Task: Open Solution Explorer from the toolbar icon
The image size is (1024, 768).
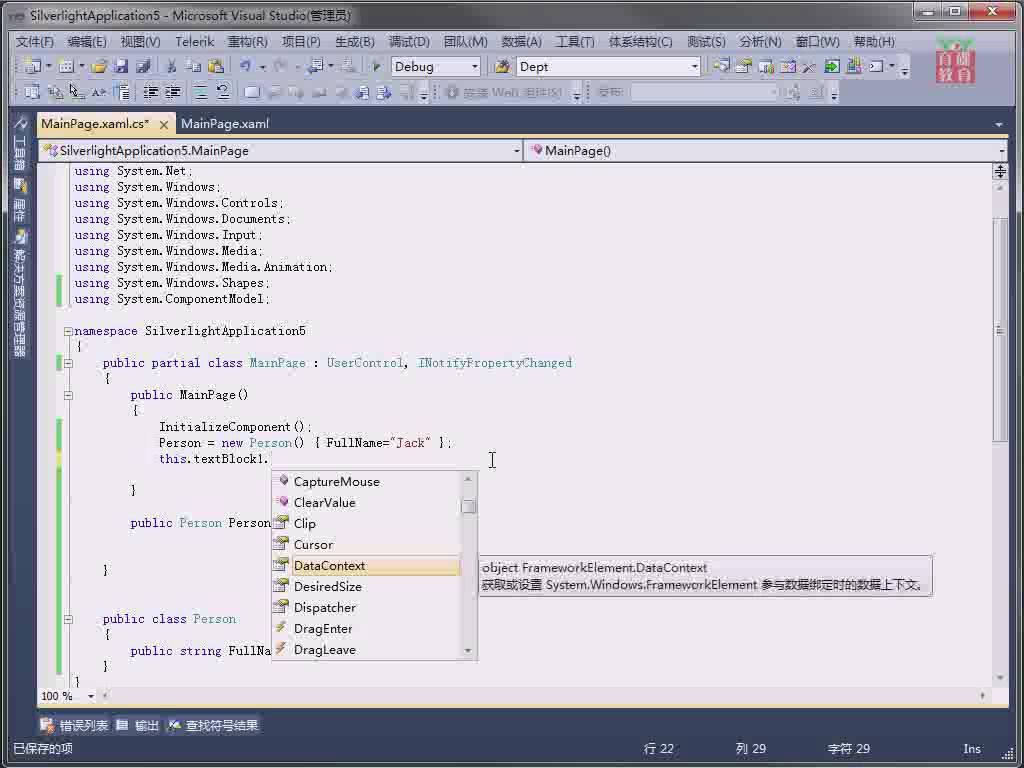Action: 721,66
